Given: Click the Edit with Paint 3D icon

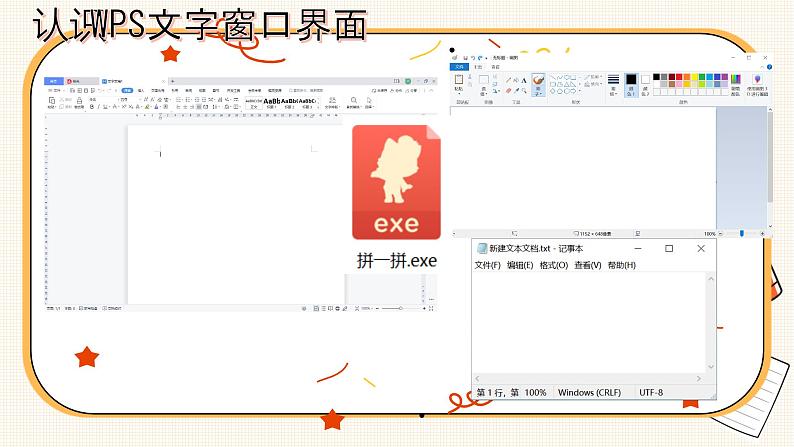Looking at the screenshot, I should coord(757,79).
